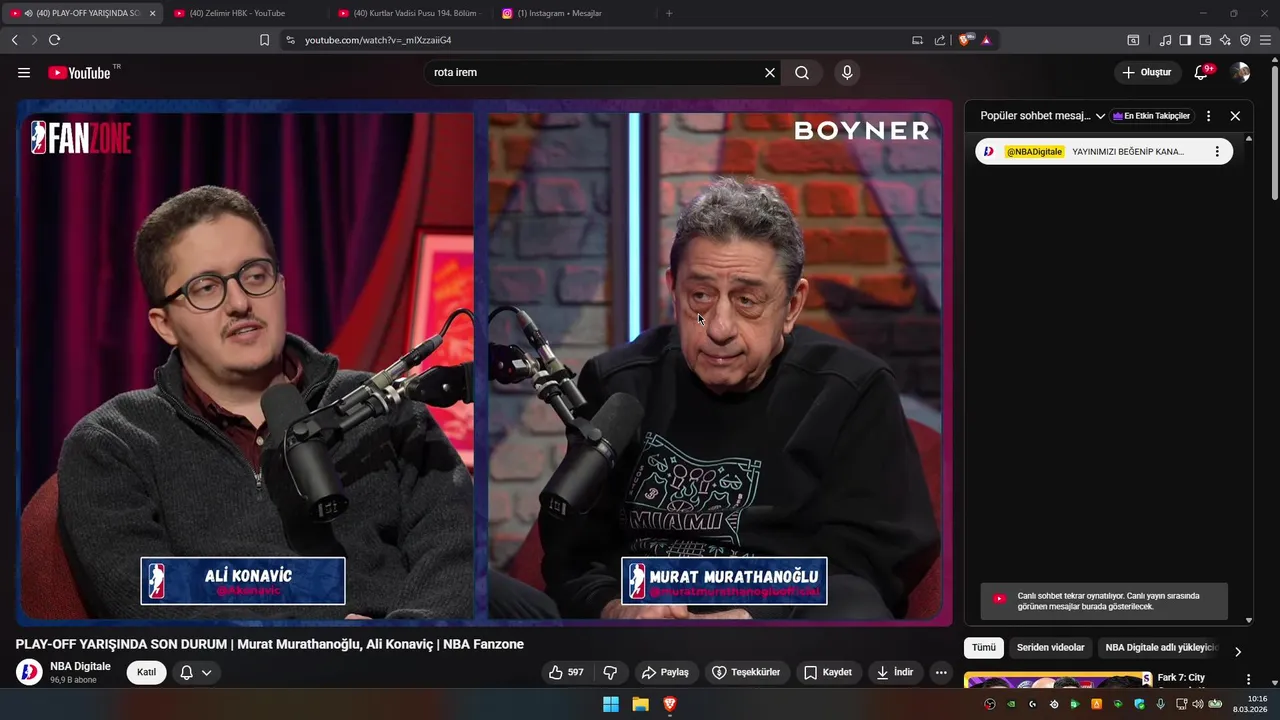Open File Explorer from the taskbar

click(x=640, y=704)
